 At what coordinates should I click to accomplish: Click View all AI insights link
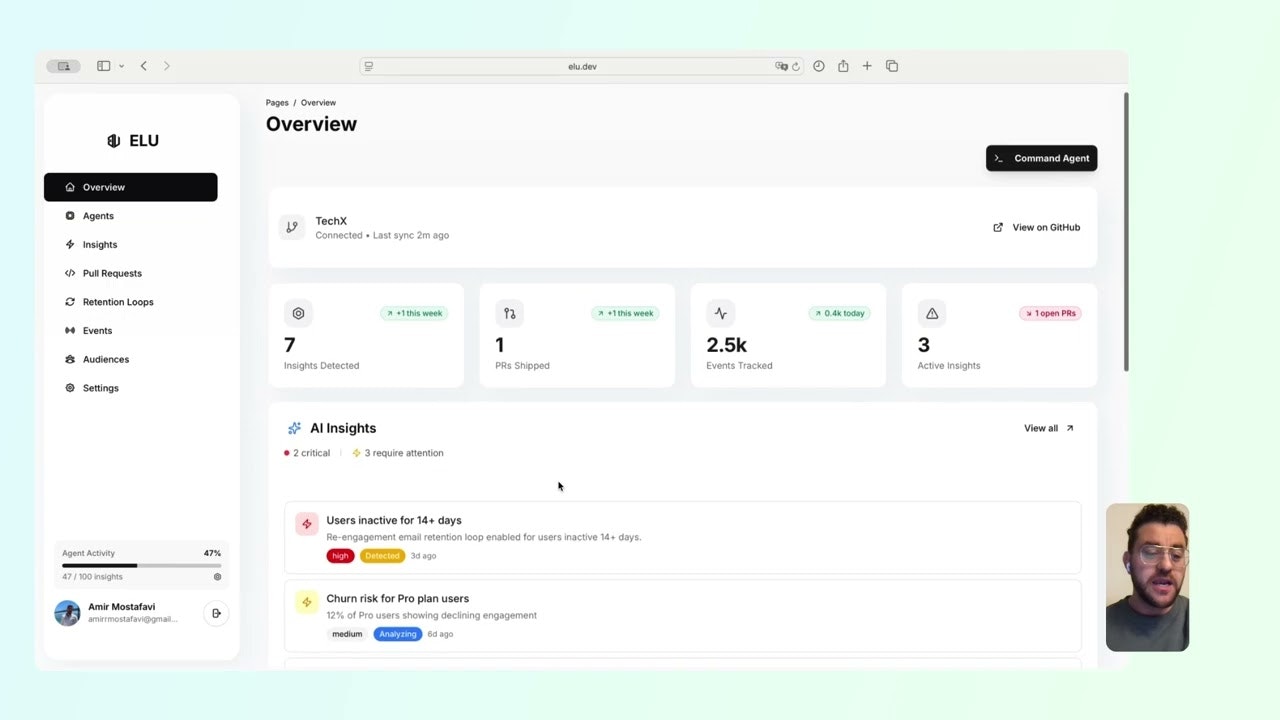coord(1048,428)
